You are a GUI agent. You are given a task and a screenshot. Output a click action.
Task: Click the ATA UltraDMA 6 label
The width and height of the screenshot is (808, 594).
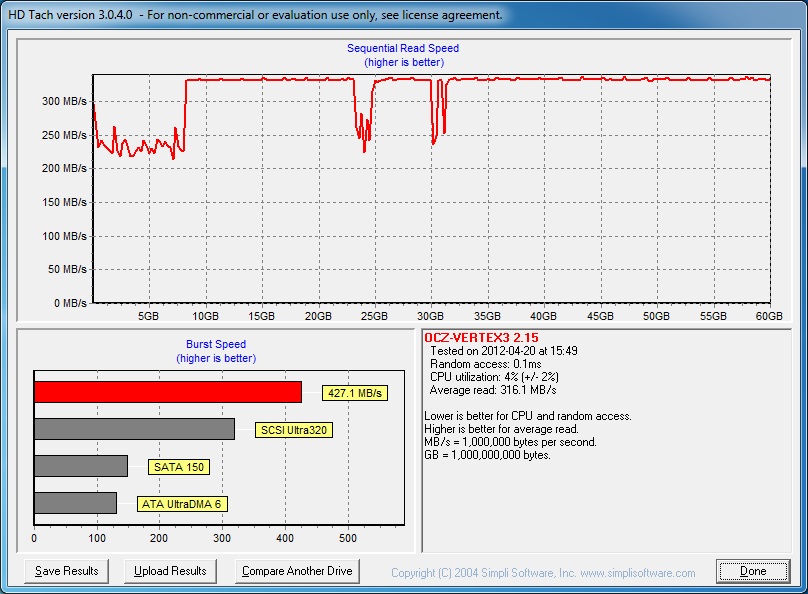182,504
